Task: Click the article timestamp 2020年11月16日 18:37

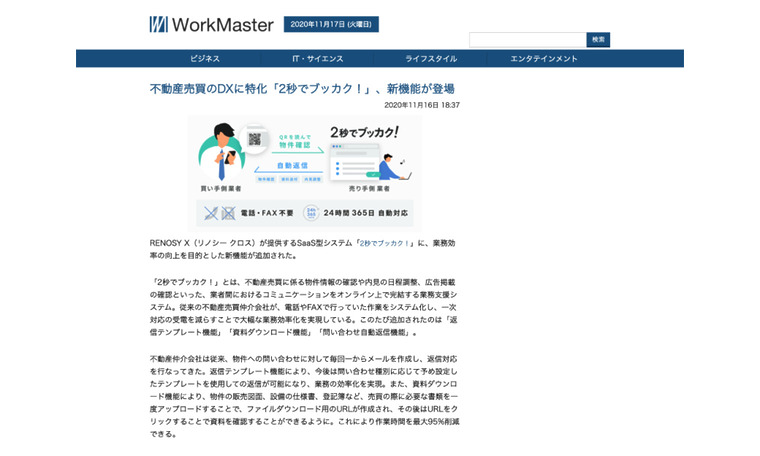Action: [x=422, y=104]
